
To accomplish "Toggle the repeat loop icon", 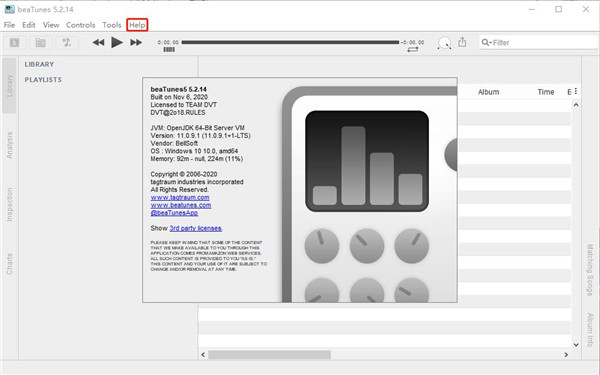I will pos(412,50).
